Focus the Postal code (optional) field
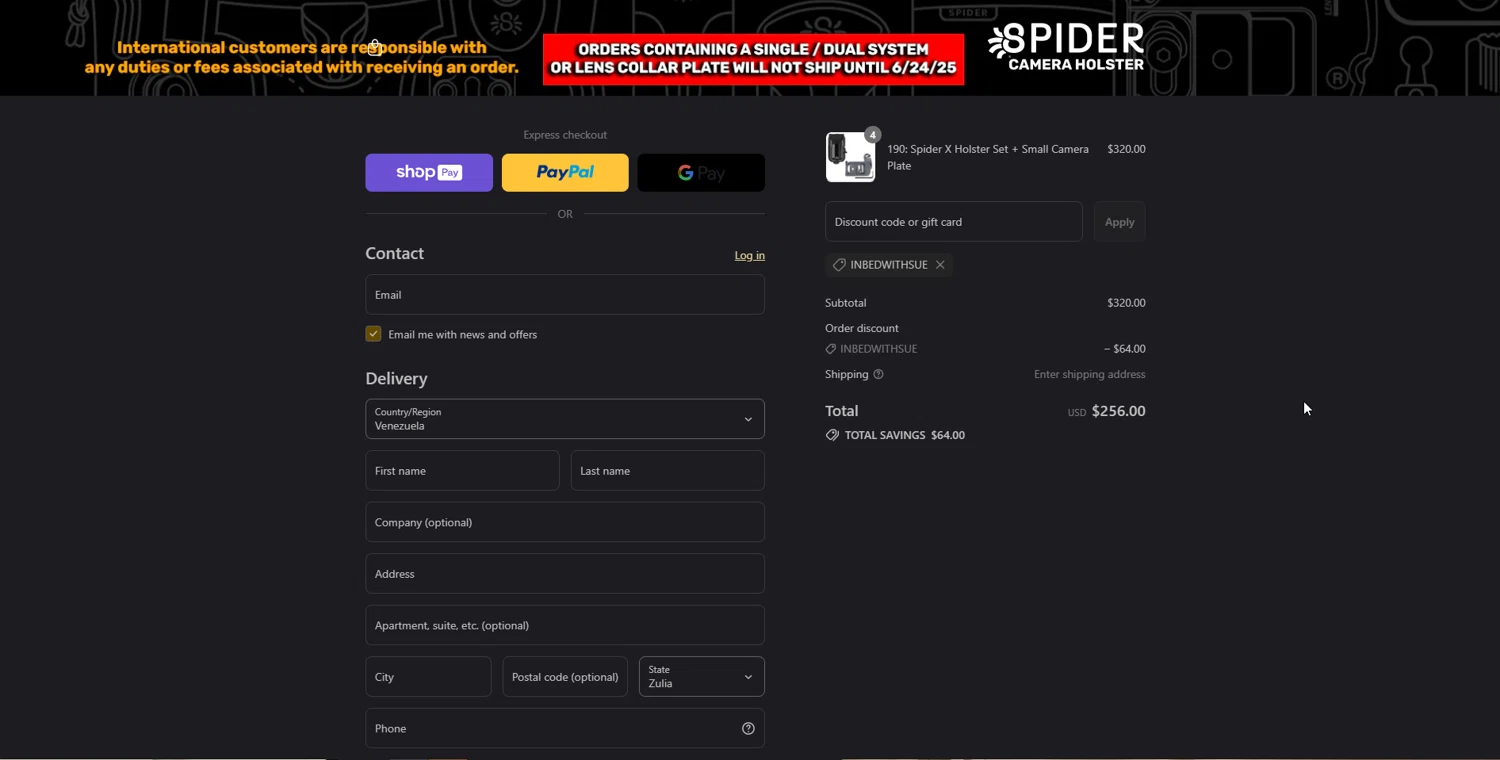Screen dimensions: 1500x760 [565, 677]
